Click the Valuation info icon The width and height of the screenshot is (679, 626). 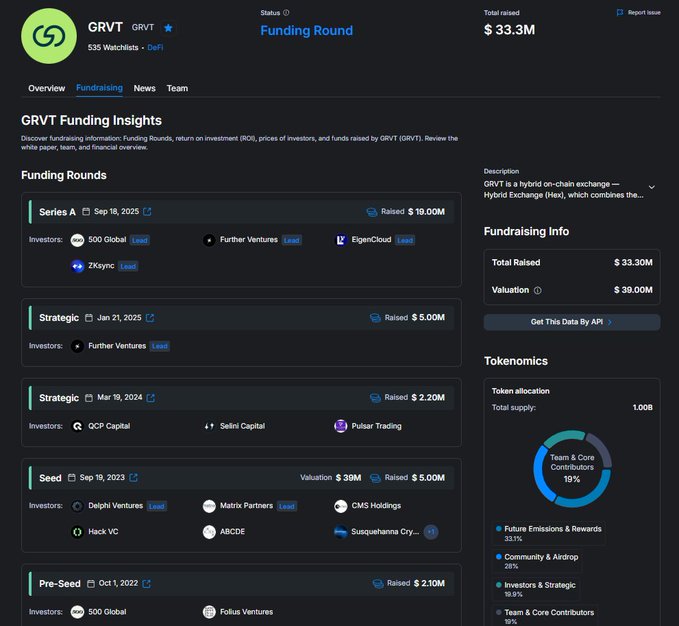click(537, 290)
